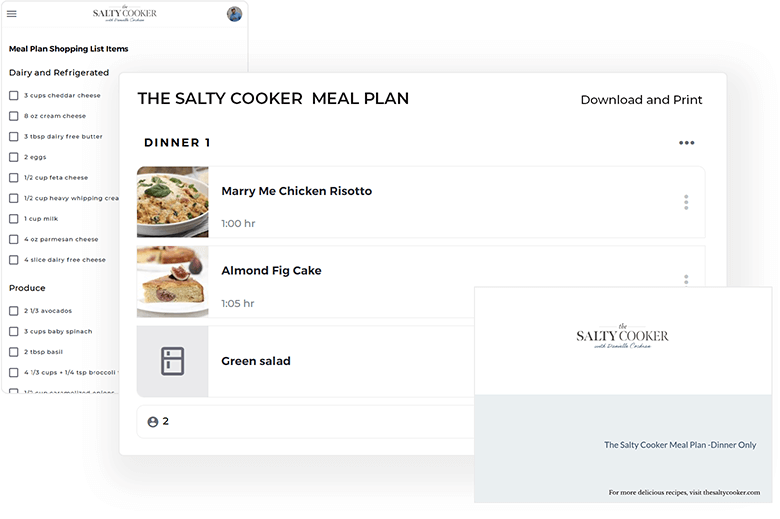Click Marry Me Chicken Risotto thumbnail

pyautogui.click(x=173, y=202)
